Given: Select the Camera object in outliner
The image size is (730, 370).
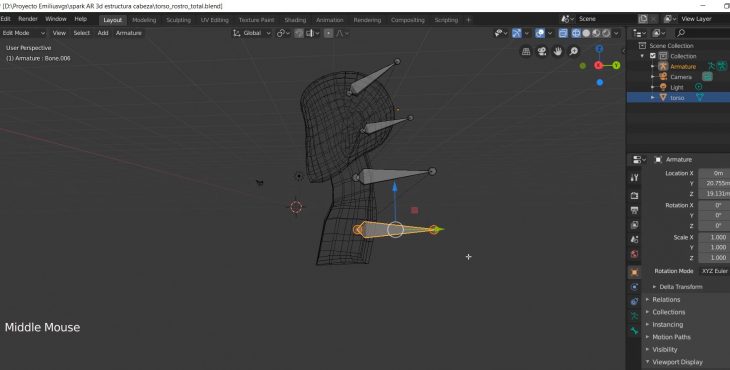Looking at the screenshot, I should click(x=681, y=77).
